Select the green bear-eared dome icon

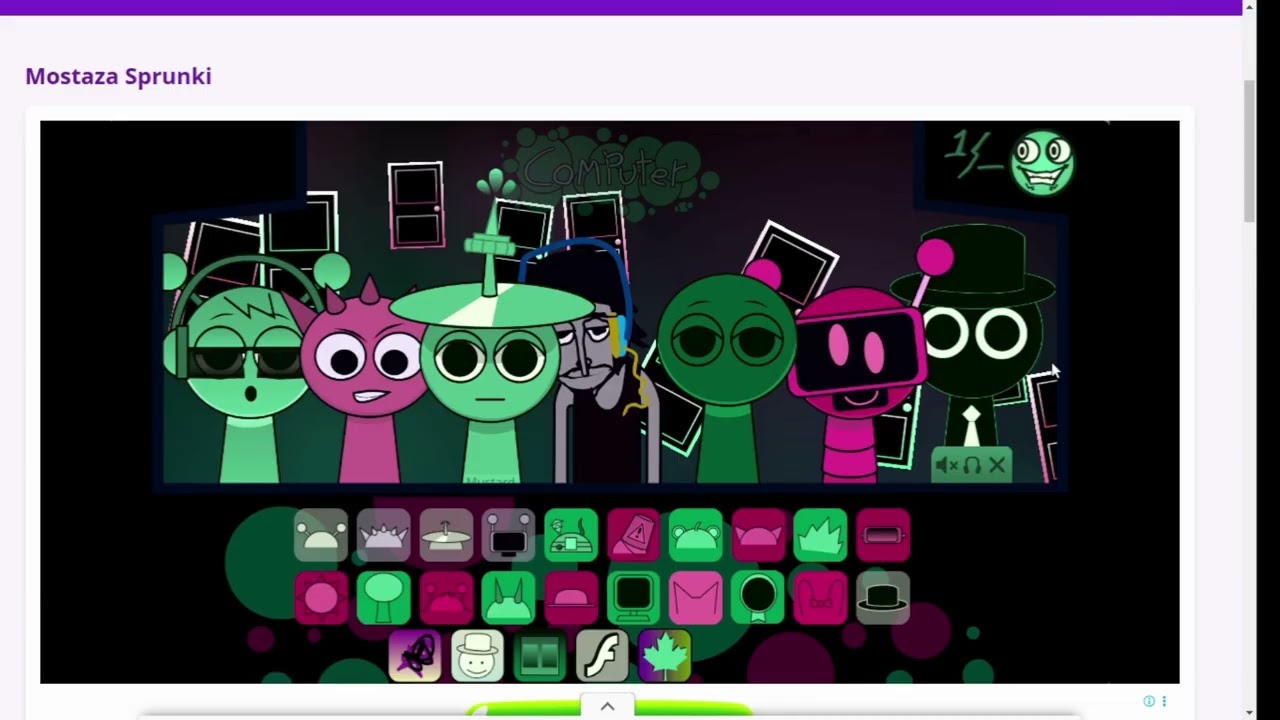click(696, 535)
